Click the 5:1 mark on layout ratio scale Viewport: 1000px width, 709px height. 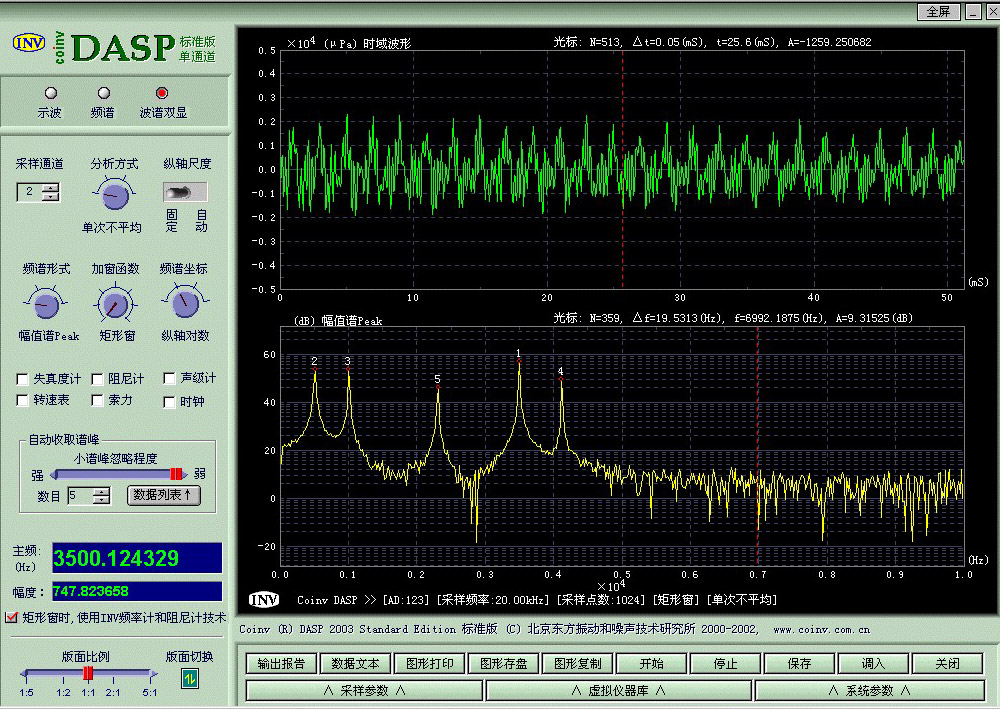pyautogui.click(x=150, y=692)
